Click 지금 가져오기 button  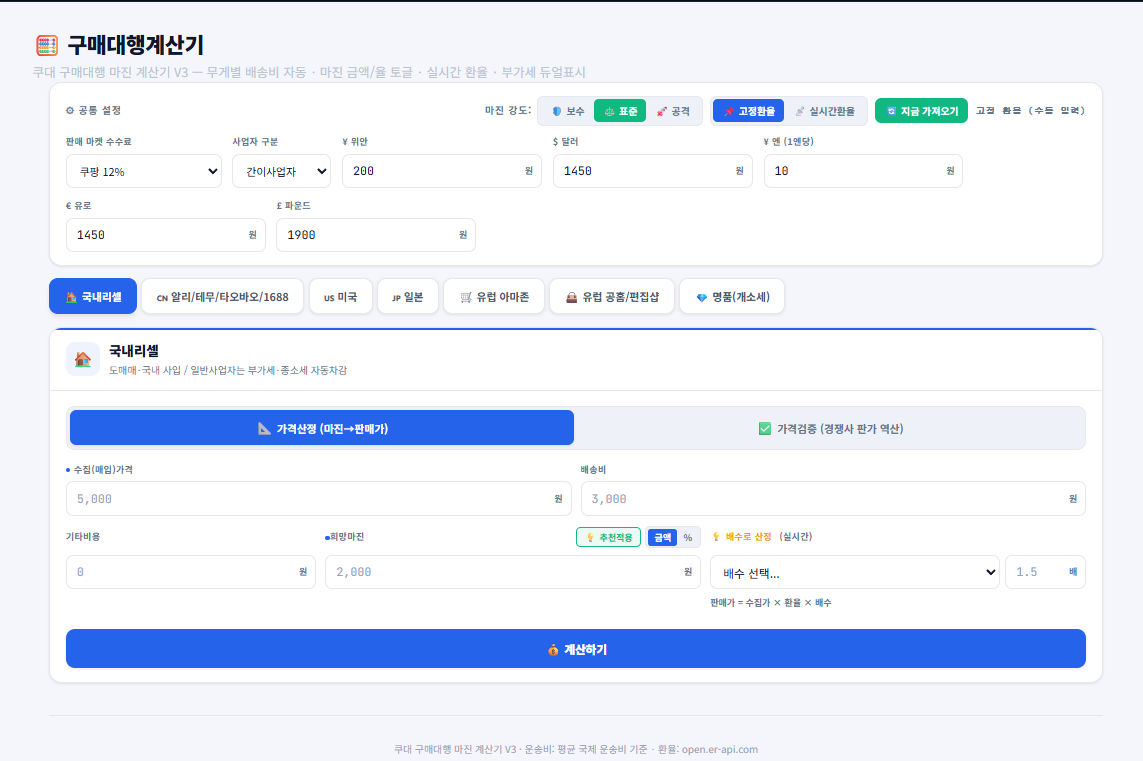click(x=921, y=111)
